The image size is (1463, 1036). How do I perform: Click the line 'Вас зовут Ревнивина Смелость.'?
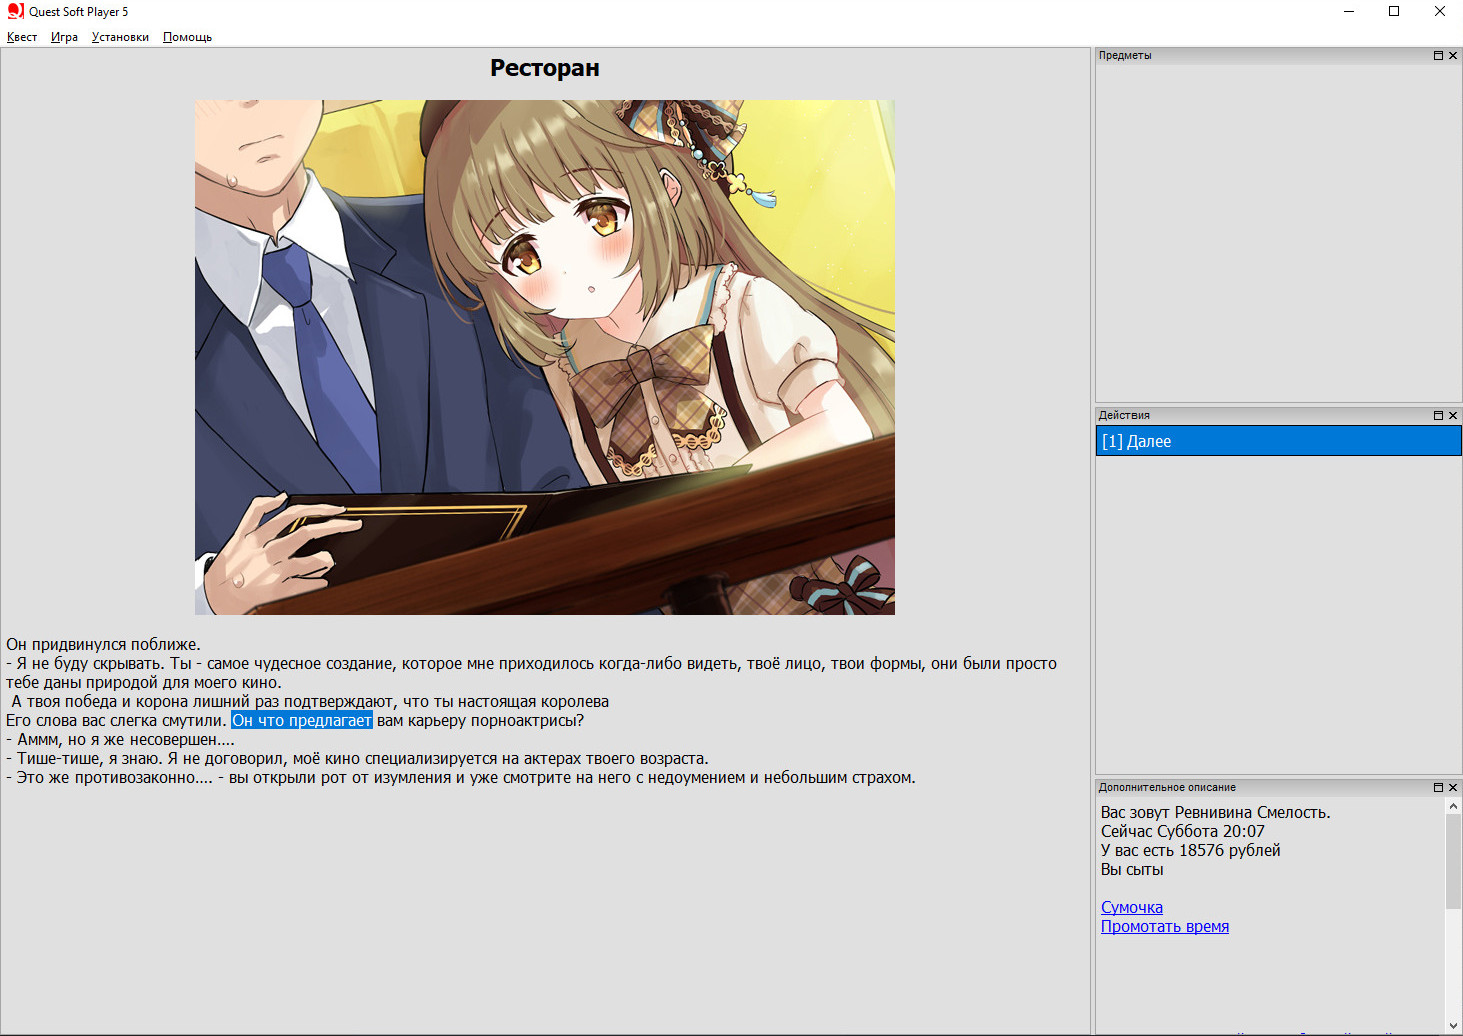point(1216,812)
